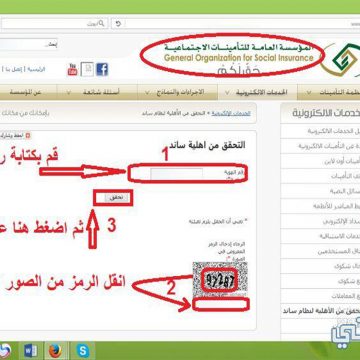
Task: Open Firefox from the taskbar
Action: pyautogui.click(x=55, y=351)
